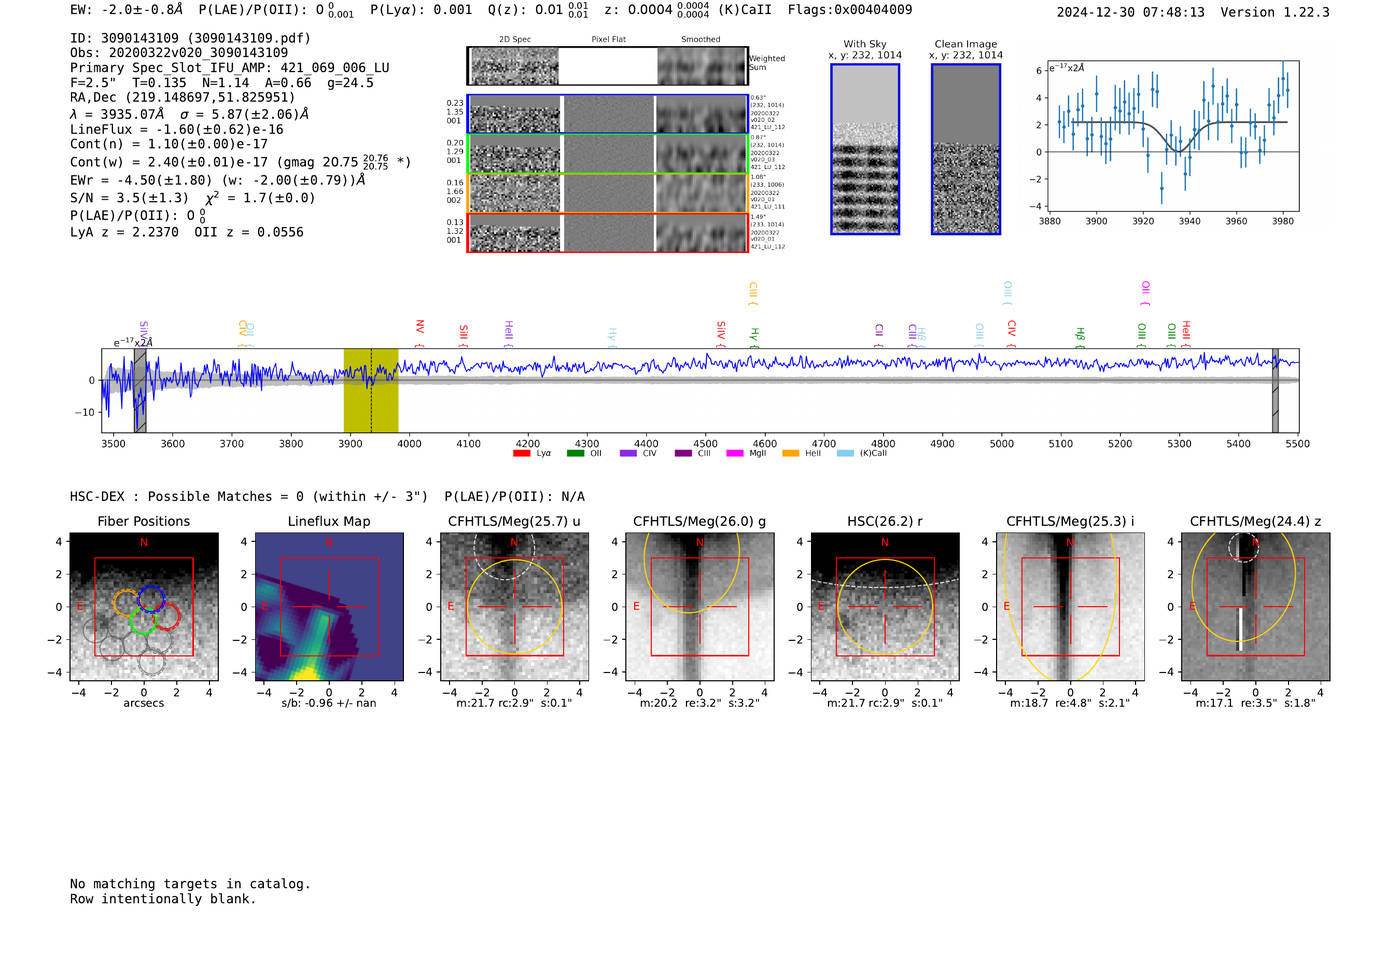Click the orange HeII legend swatch
This screenshot has width=1400, height=953.
click(791, 453)
